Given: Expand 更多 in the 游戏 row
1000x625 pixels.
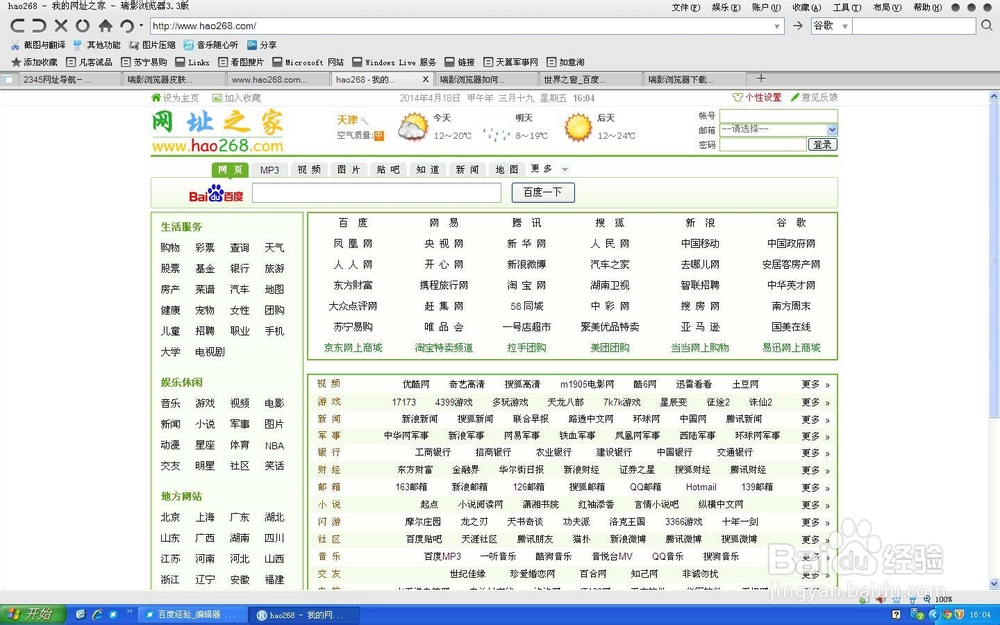Looking at the screenshot, I should pos(815,402).
